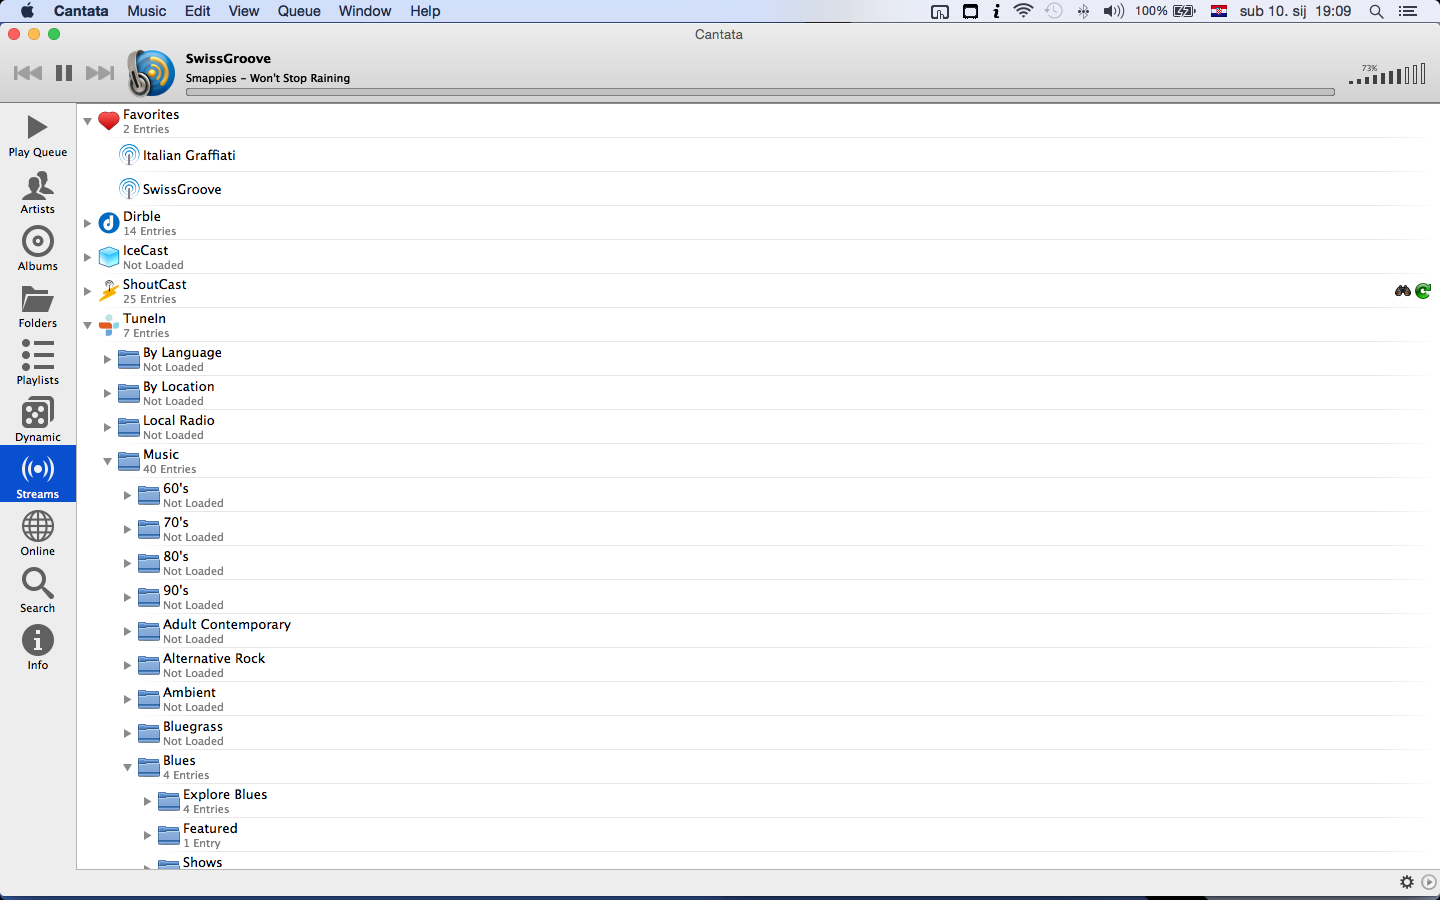Search ShoutCast with binoculars icon
The width and height of the screenshot is (1440, 900).
tap(1403, 291)
